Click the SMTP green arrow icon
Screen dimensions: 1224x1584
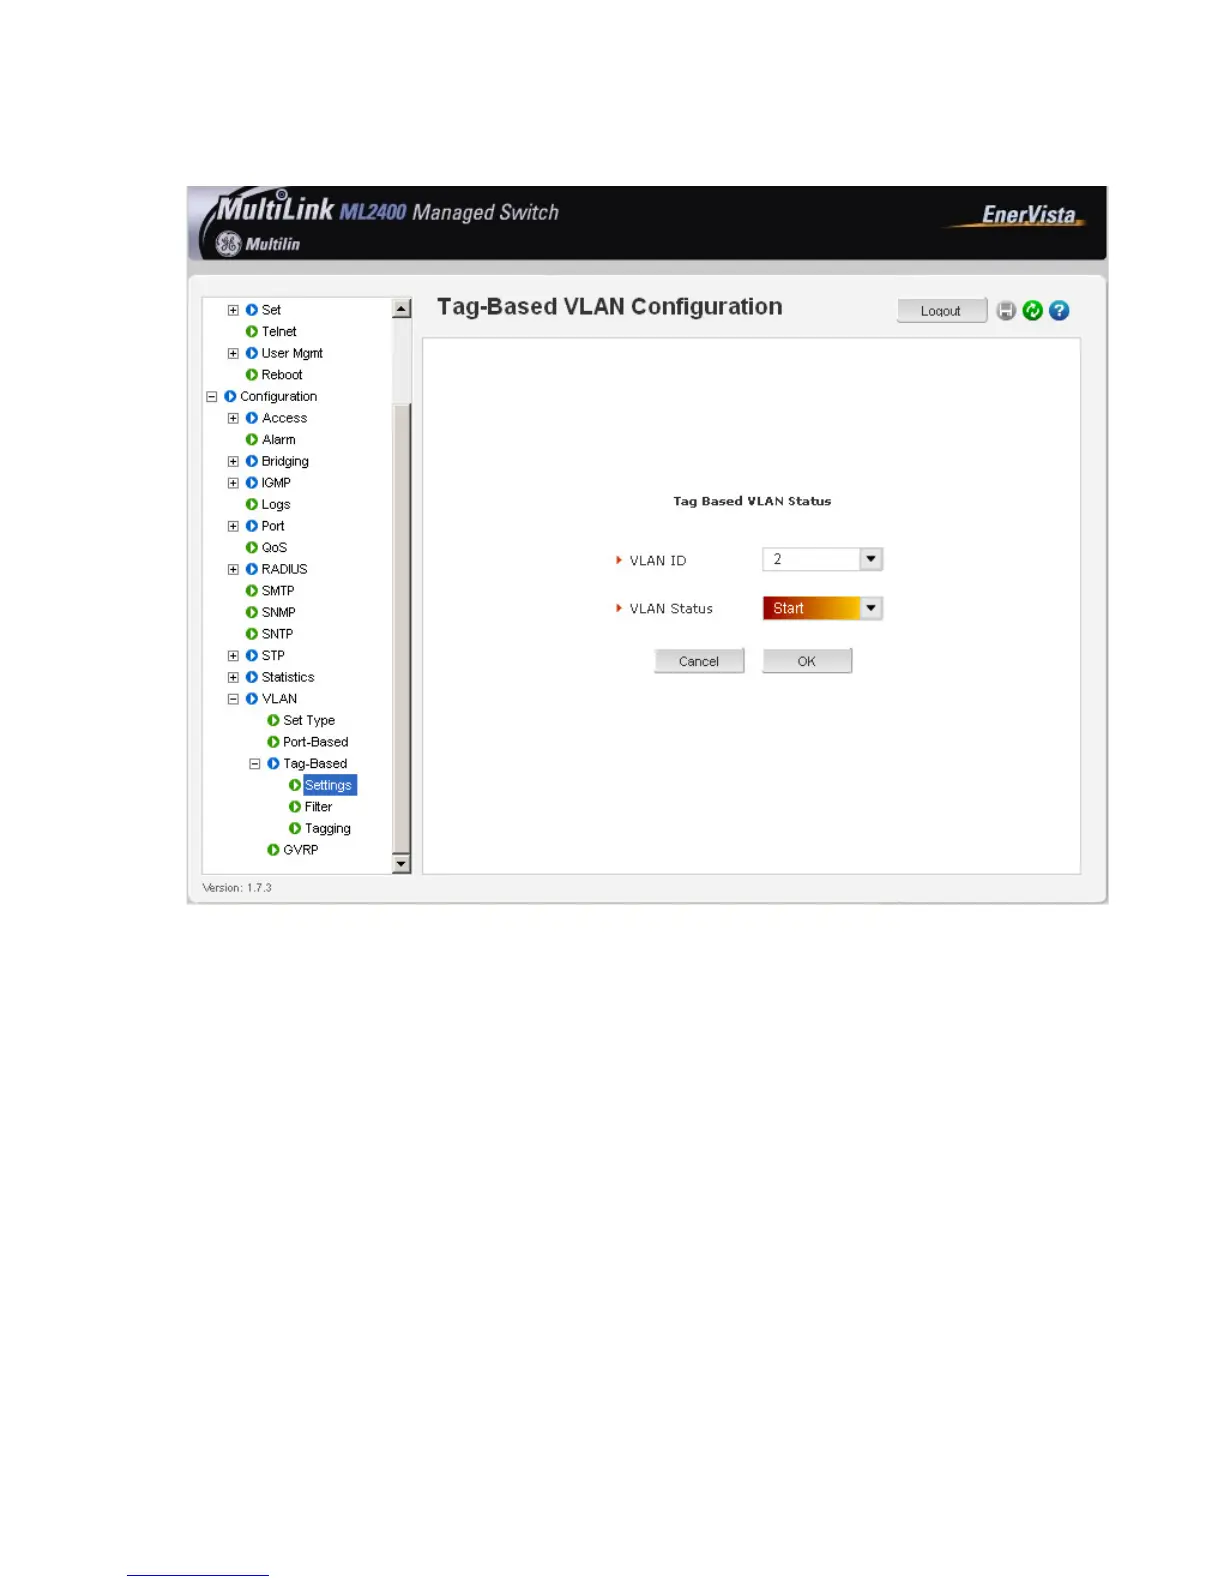click(x=252, y=591)
